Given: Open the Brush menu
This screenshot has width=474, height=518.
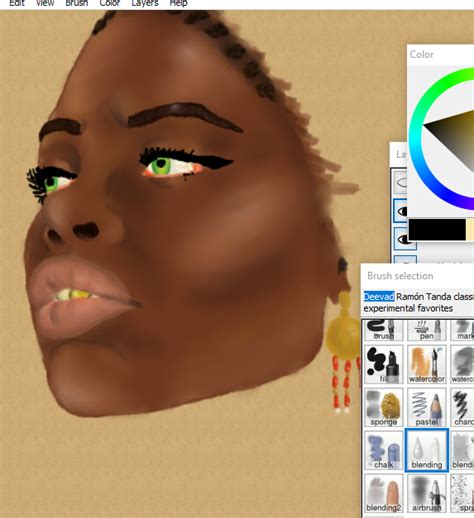Looking at the screenshot, I should 77,3.
